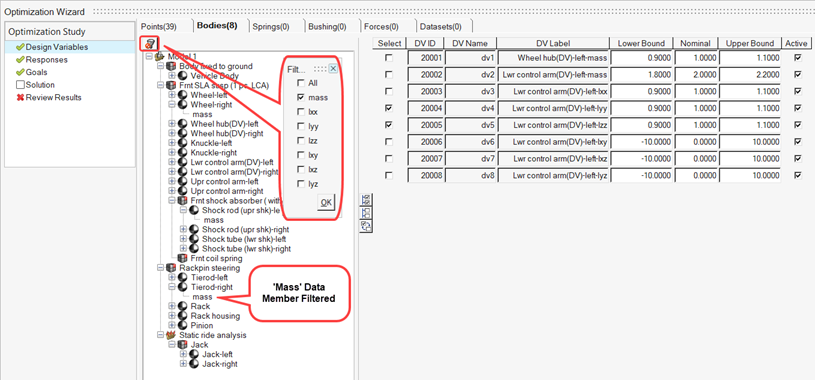Expand the Jack-left body node

[183, 354]
